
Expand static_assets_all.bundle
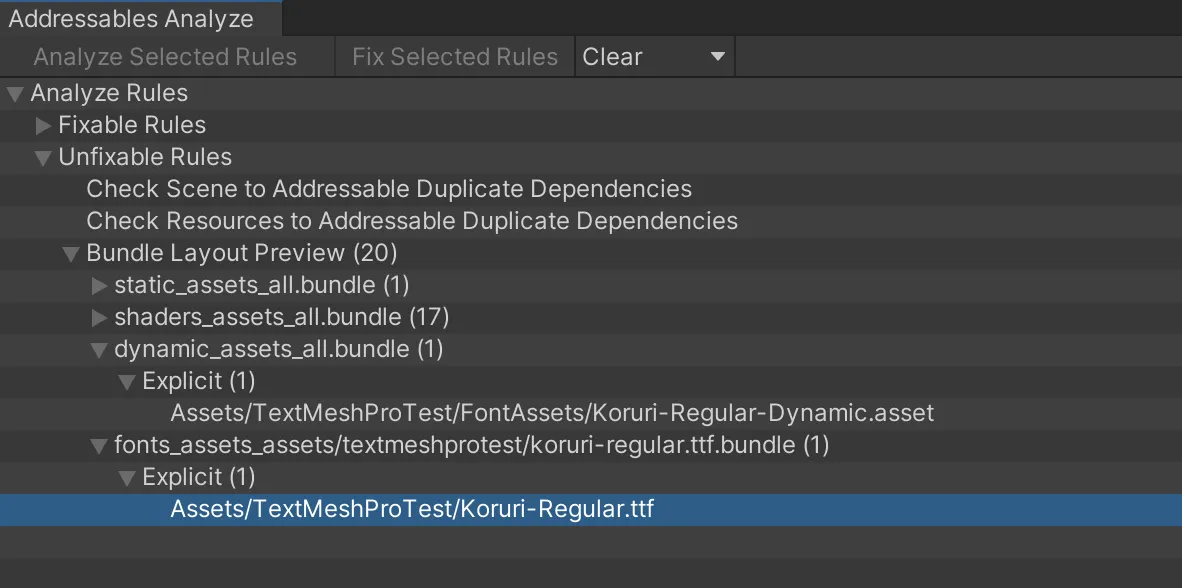coord(99,285)
